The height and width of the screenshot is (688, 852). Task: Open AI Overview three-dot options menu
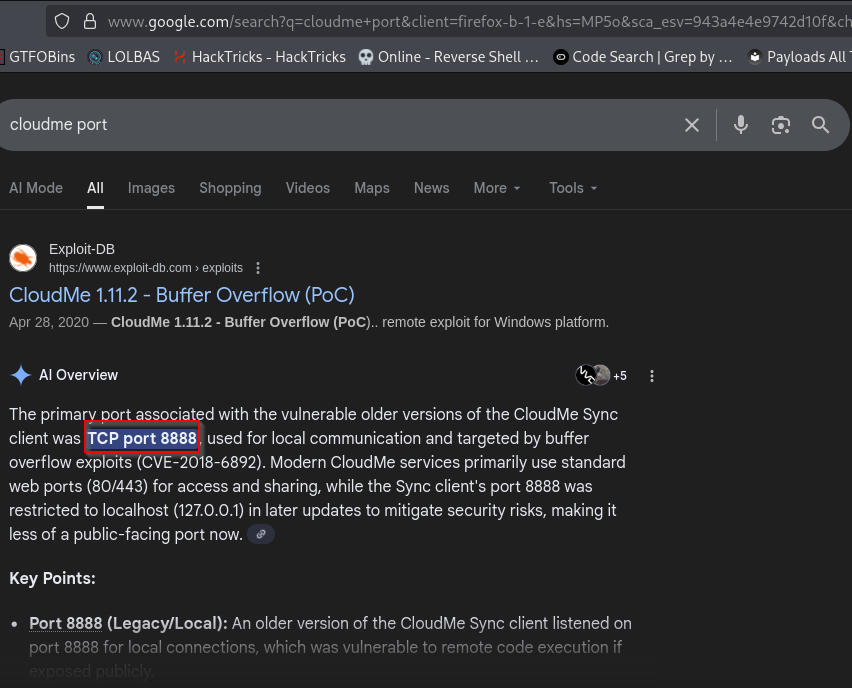pos(652,376)
